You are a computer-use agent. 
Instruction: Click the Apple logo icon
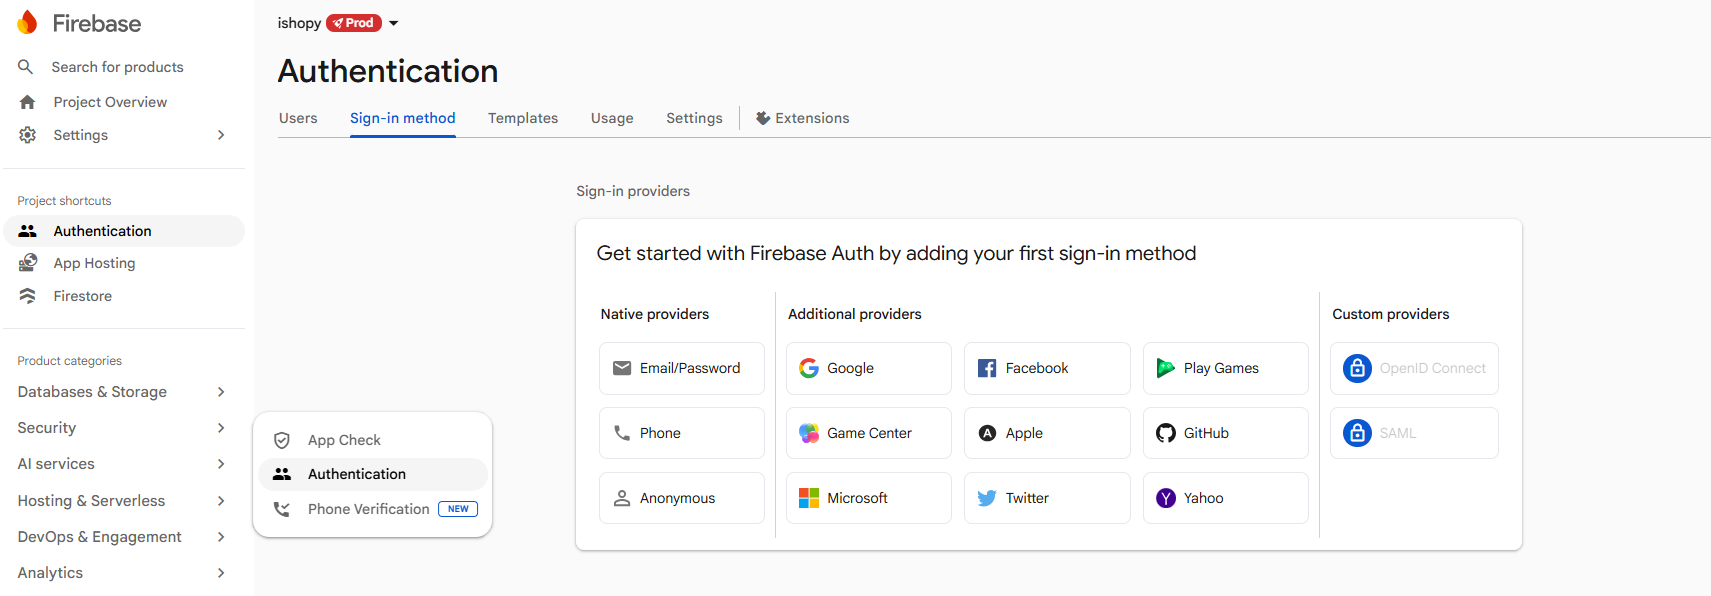pos(987,433)
